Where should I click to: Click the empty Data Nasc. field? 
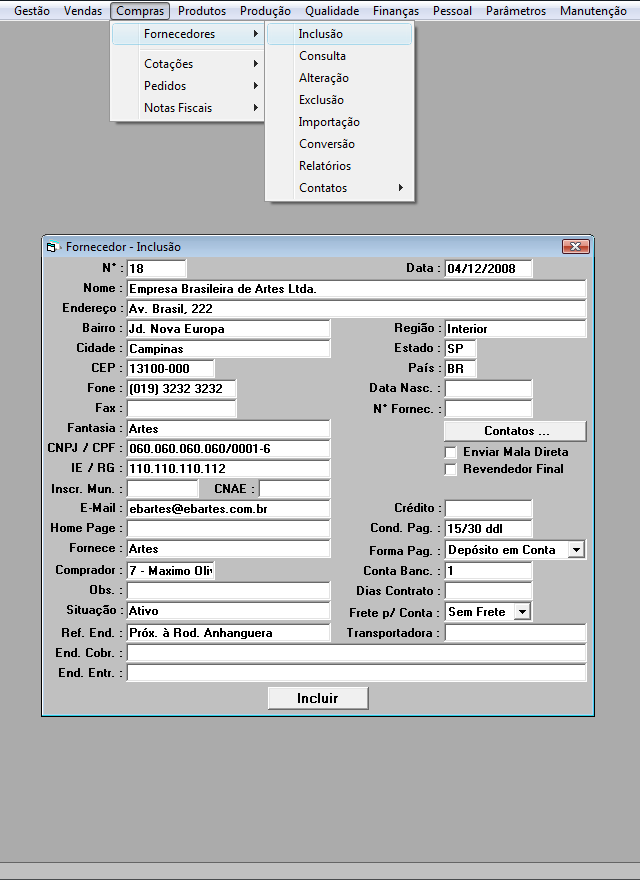[x=488, y=388]
